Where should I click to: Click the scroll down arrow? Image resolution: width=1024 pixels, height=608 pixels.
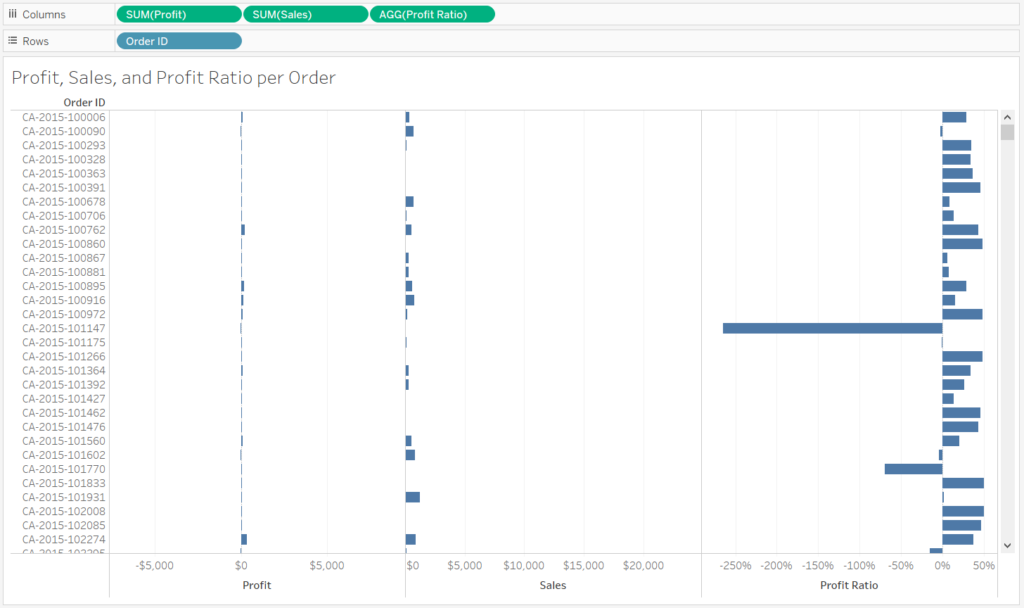[x=1007, y=545]
